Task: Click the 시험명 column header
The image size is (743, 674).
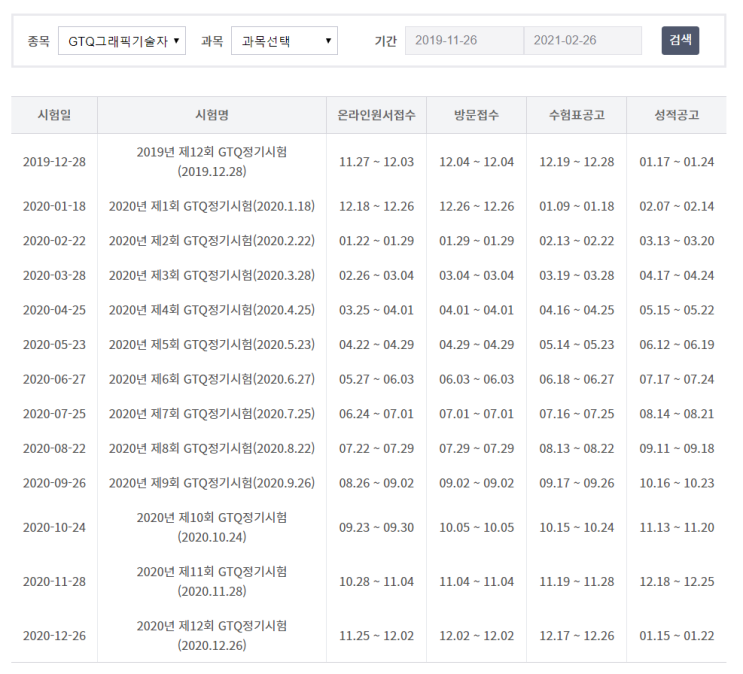Action: pyautogui.click(x=212, y=115)
